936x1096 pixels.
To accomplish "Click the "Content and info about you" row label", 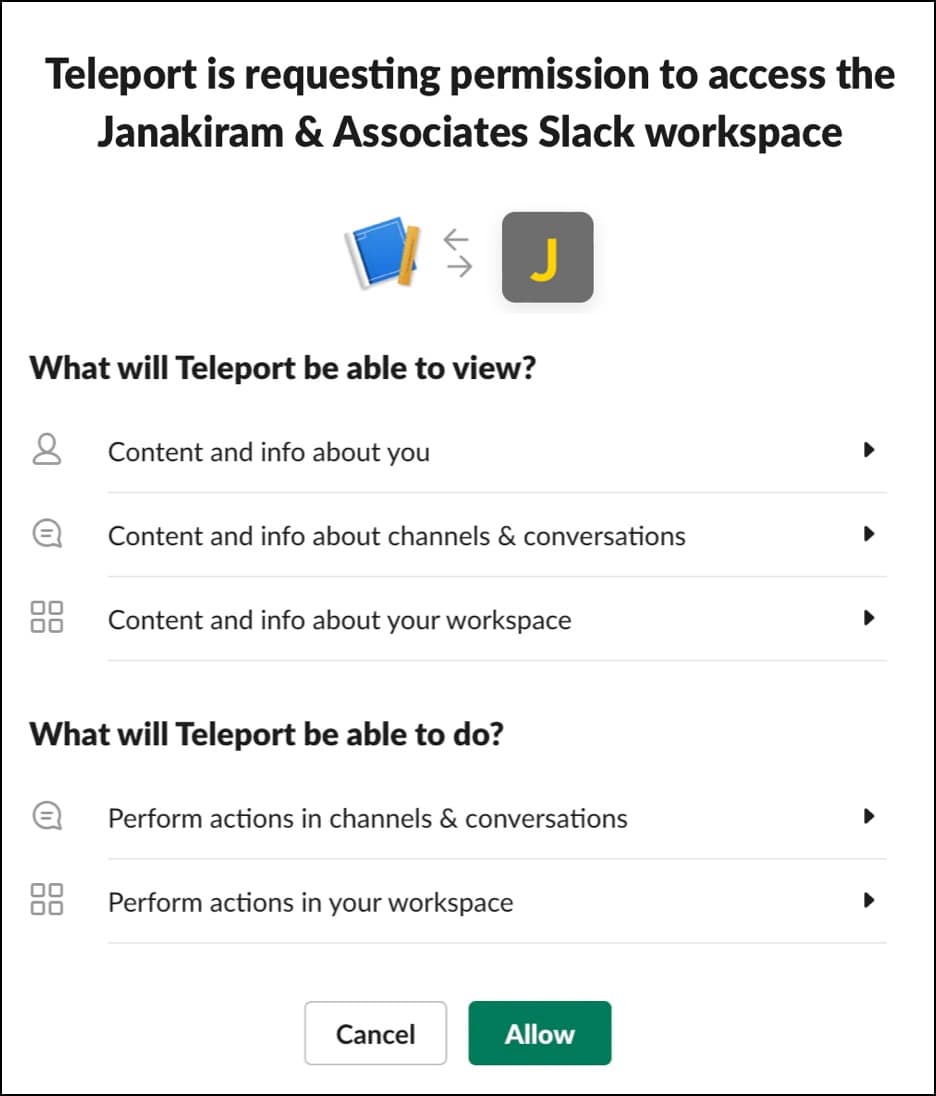I will point(268,451).
